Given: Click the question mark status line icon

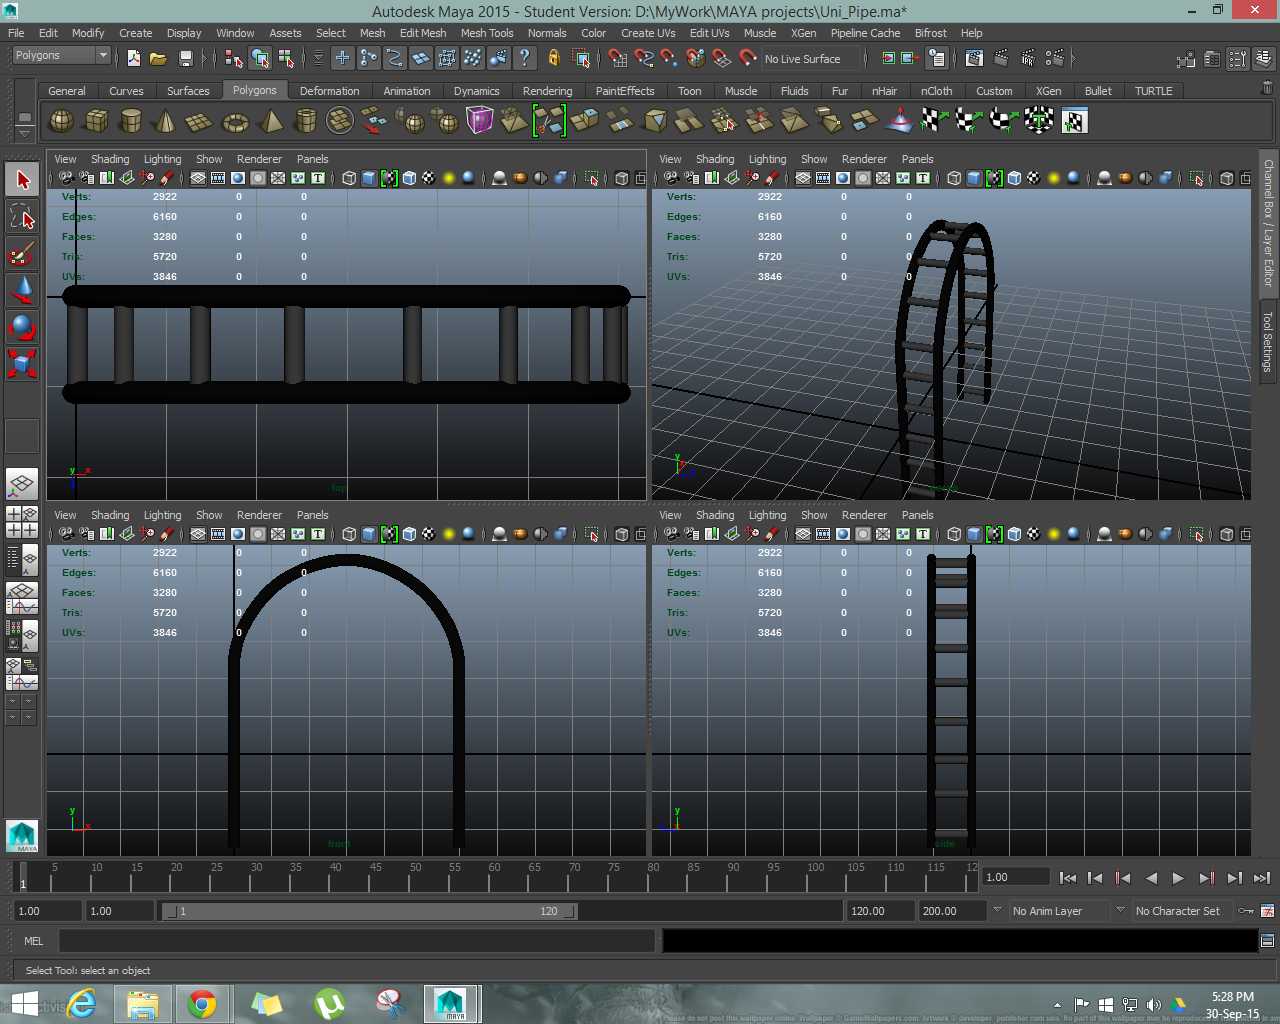Looking at the screenshot, I should coord(524,58).
